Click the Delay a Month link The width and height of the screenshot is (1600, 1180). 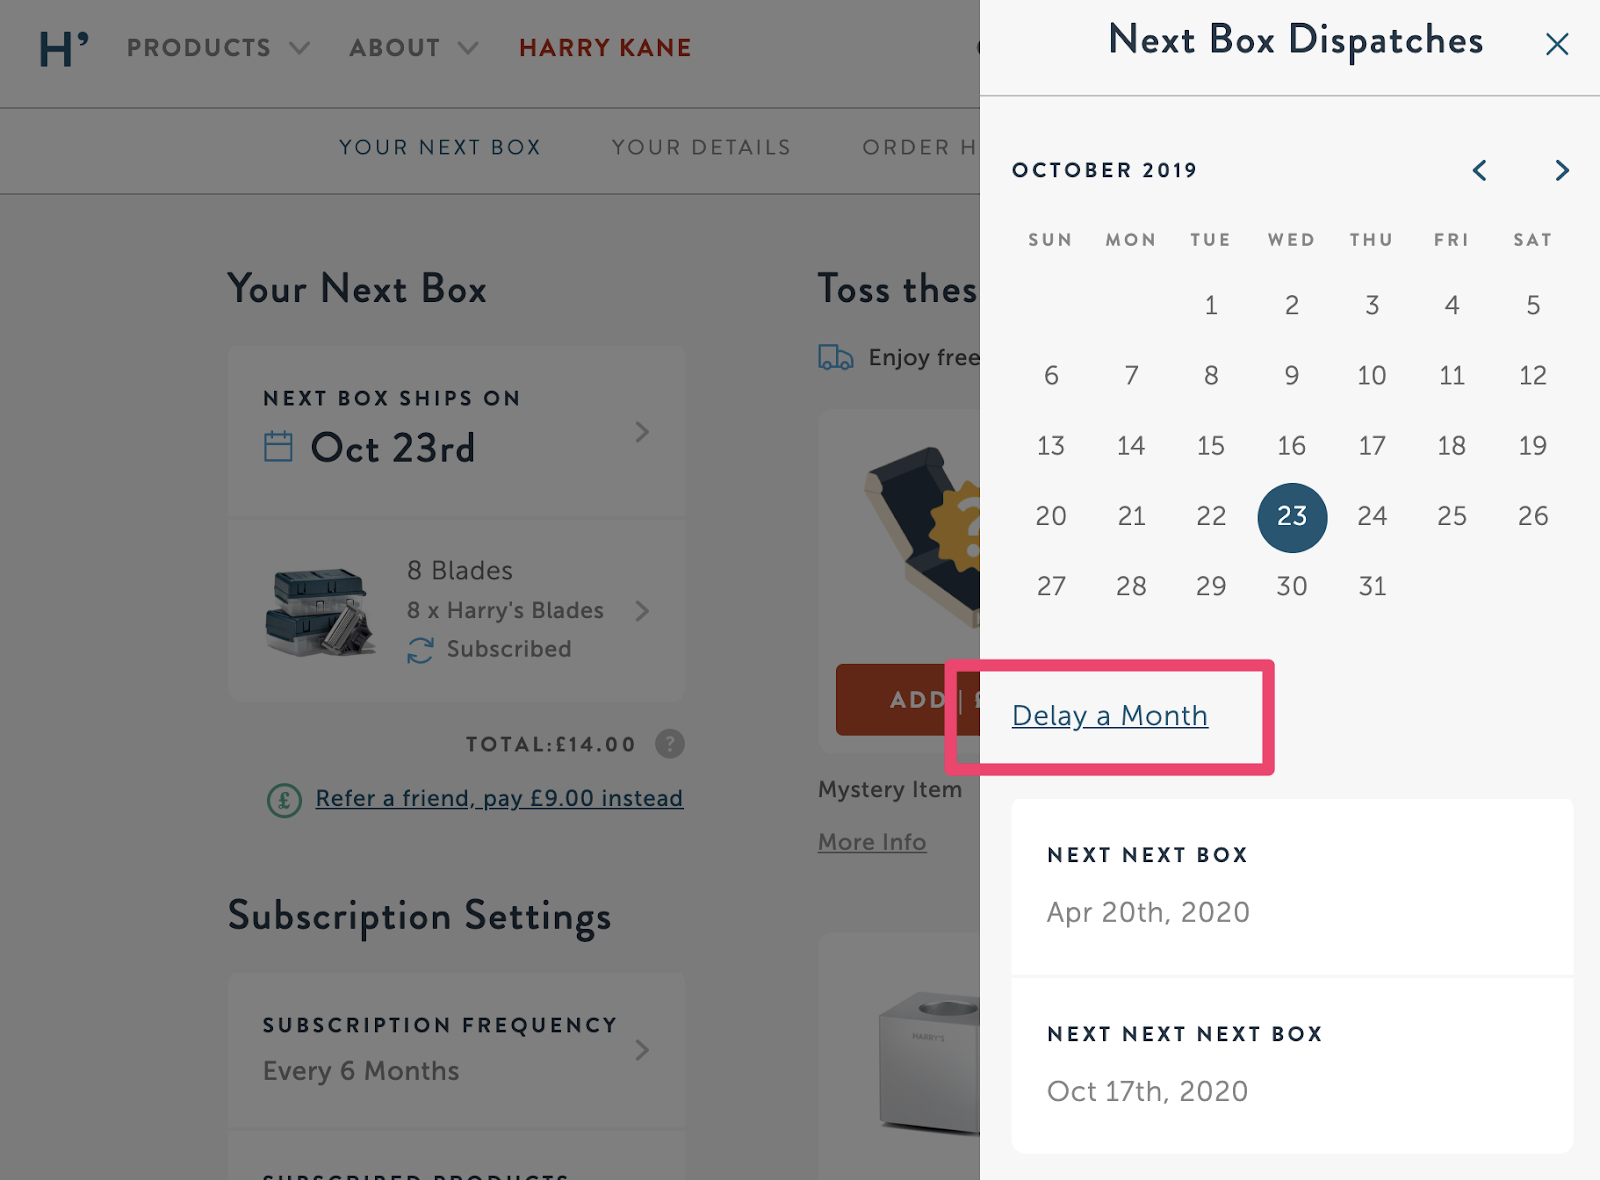pos(1110,716)
